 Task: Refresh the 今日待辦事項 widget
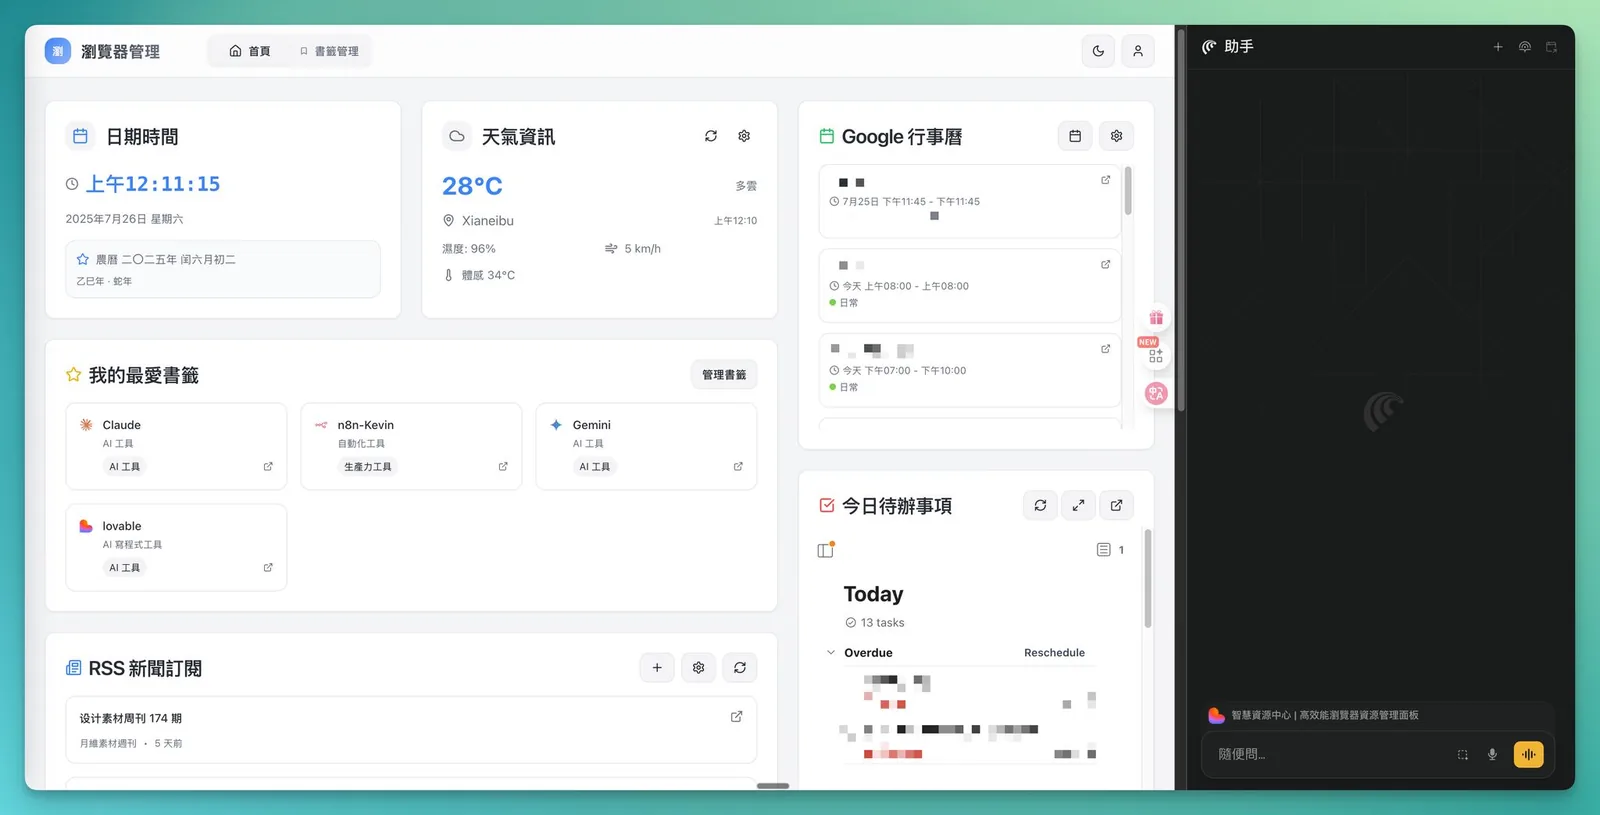[1040, 506]
